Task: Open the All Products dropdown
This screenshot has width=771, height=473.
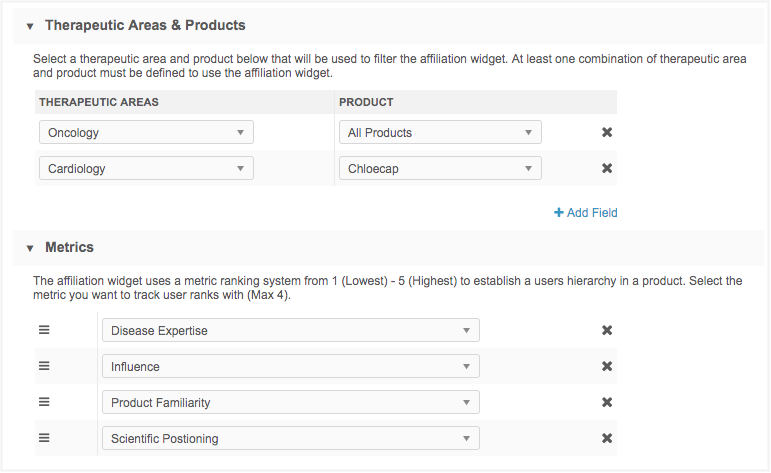Action: (x=440, y=133)
